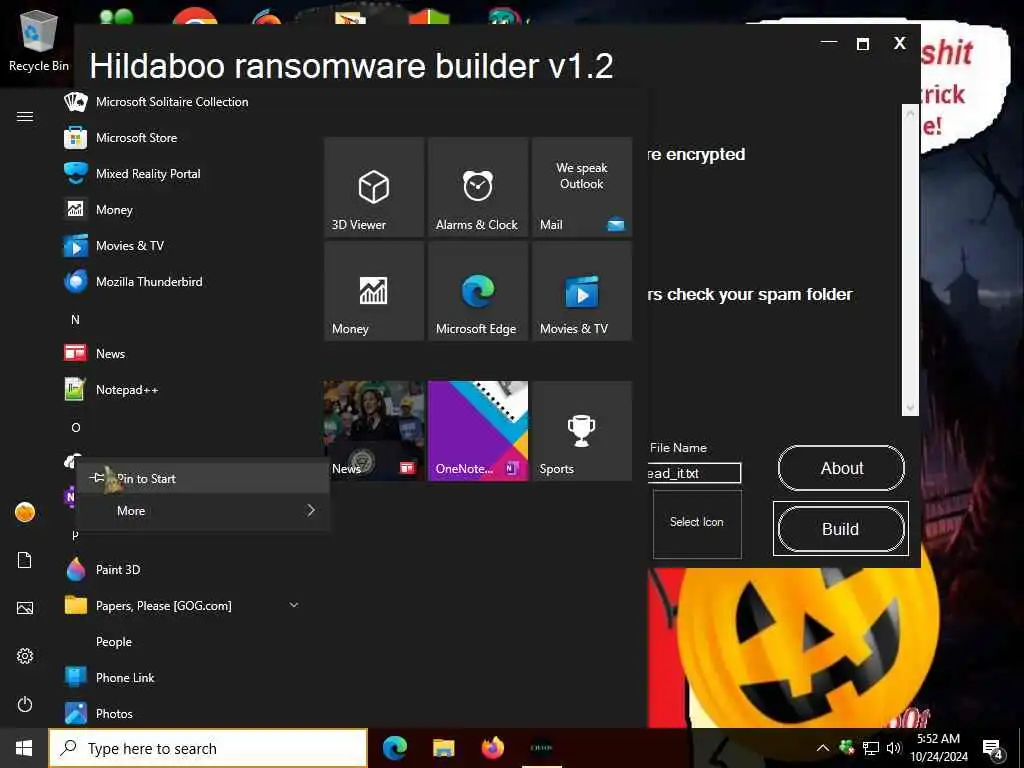Open the Movies & TV tile
The height and width of the screenshot is (768, 1024).
point(582,291)
